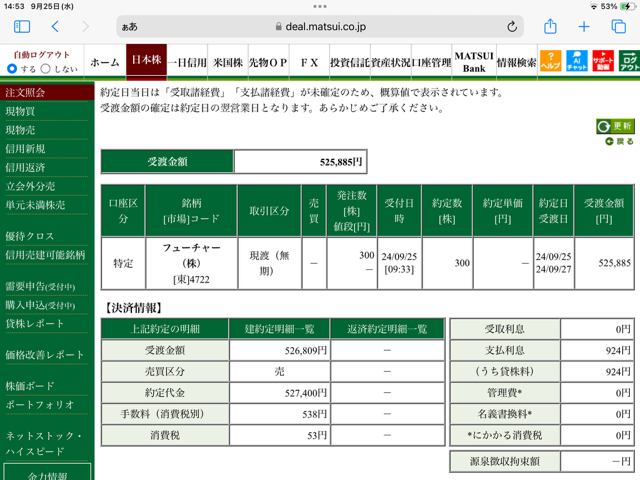Image resolution: width=640 pixels, height=480 pixels.
Task: Open the ホーム menu tab
Action: pyautogui.click(x=105, y=62)
